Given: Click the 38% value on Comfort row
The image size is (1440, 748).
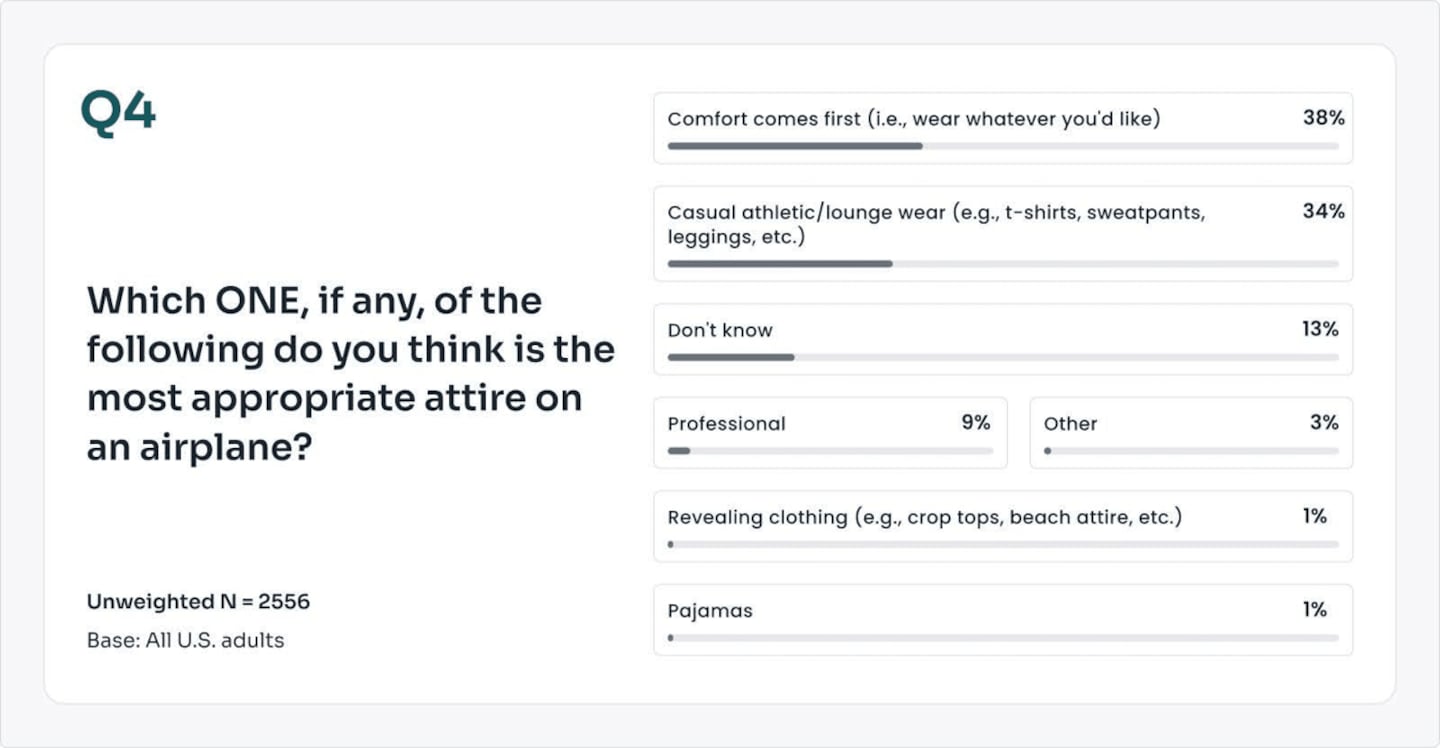Looking at the screenshot, I should 1323,118.
